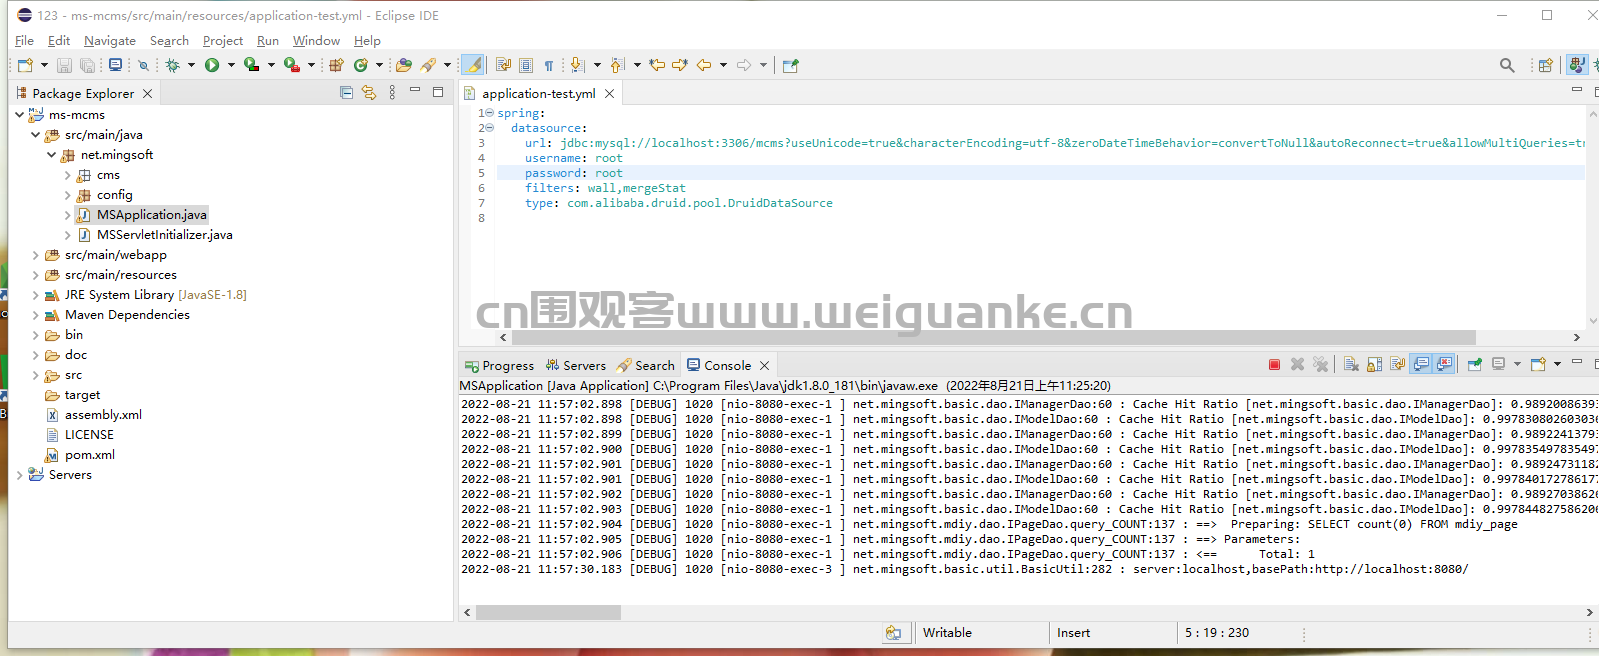Screen dimensions: 1599x656
Task: Open the Navigate menu
Action: click(x=110, y=41)
